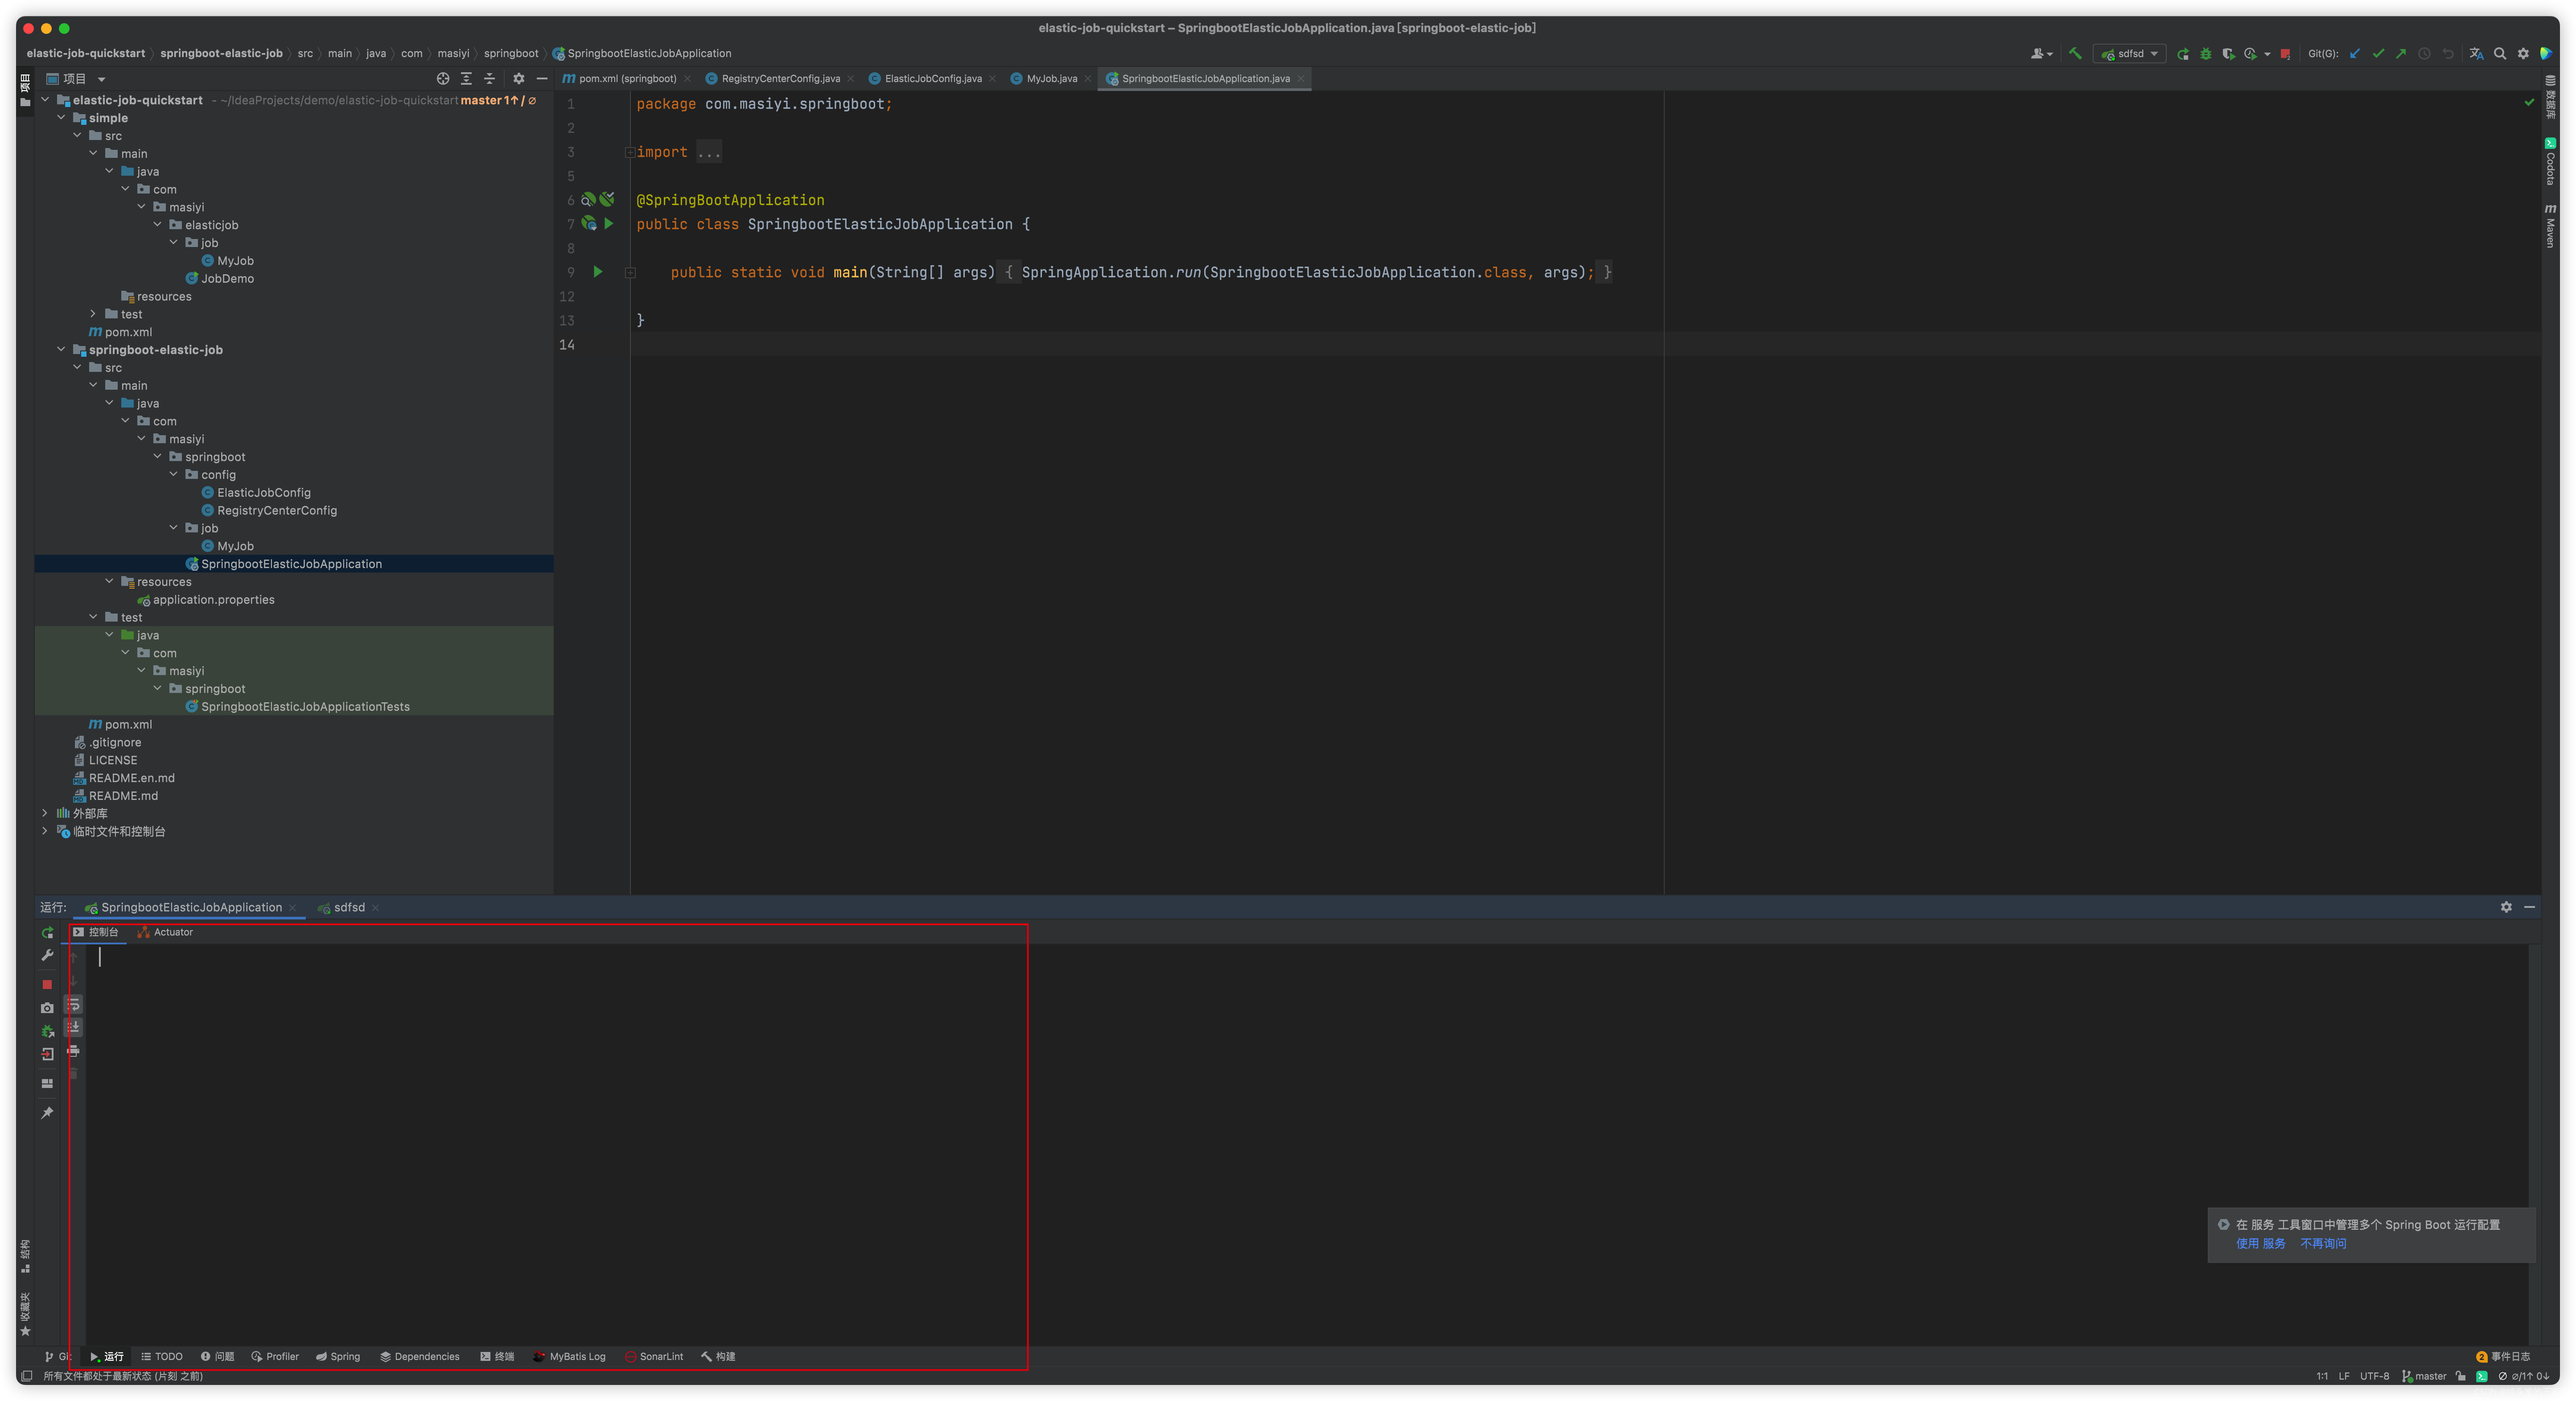Click Git update project blue arrow
Screen dimensions: 2576x1401
(2355, 54)
